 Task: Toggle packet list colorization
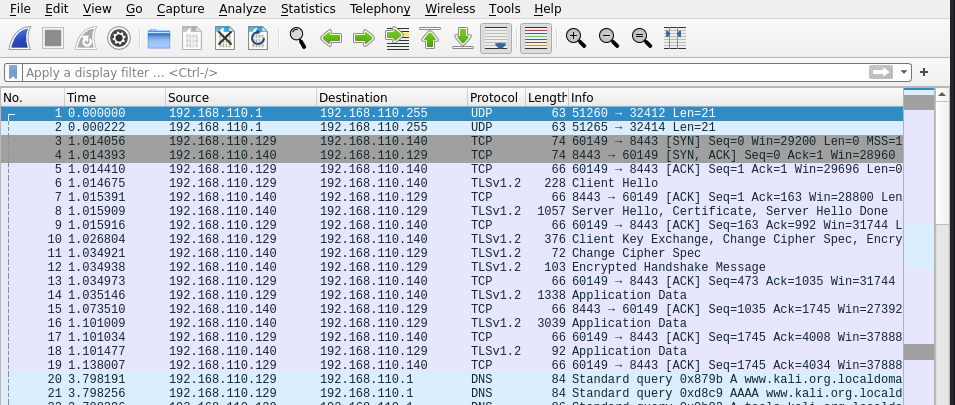(x=536, y=39)
